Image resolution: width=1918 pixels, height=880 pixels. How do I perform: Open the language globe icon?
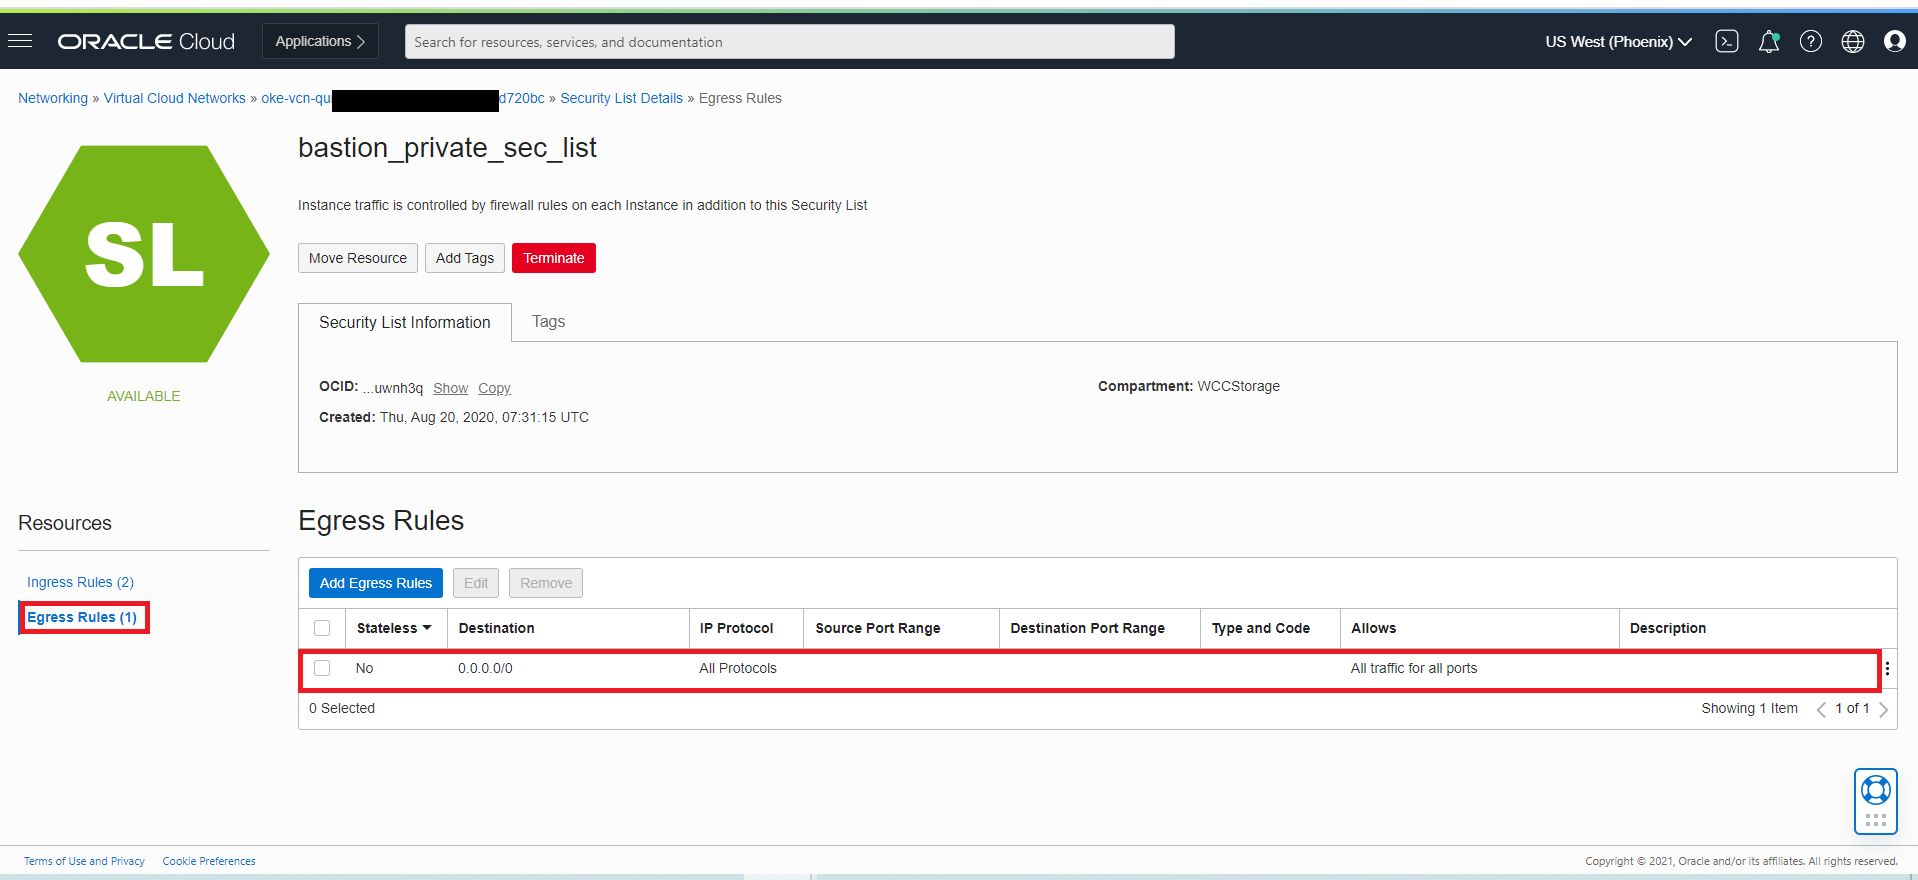(x=1853, y=41)
